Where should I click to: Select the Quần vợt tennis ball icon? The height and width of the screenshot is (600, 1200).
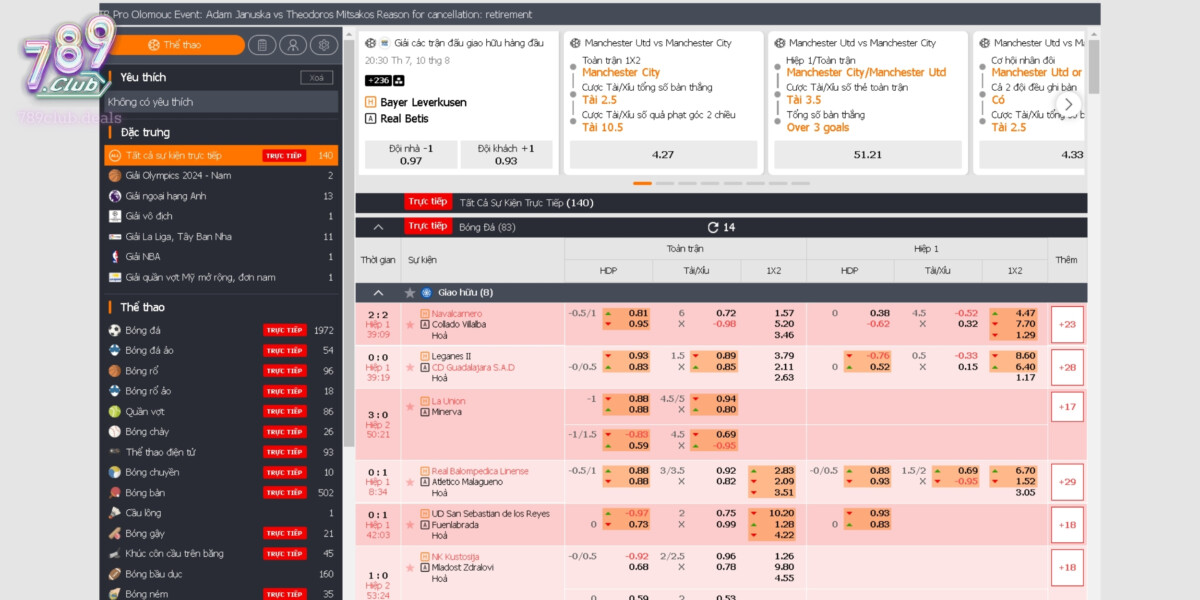[x=115, y=412]
